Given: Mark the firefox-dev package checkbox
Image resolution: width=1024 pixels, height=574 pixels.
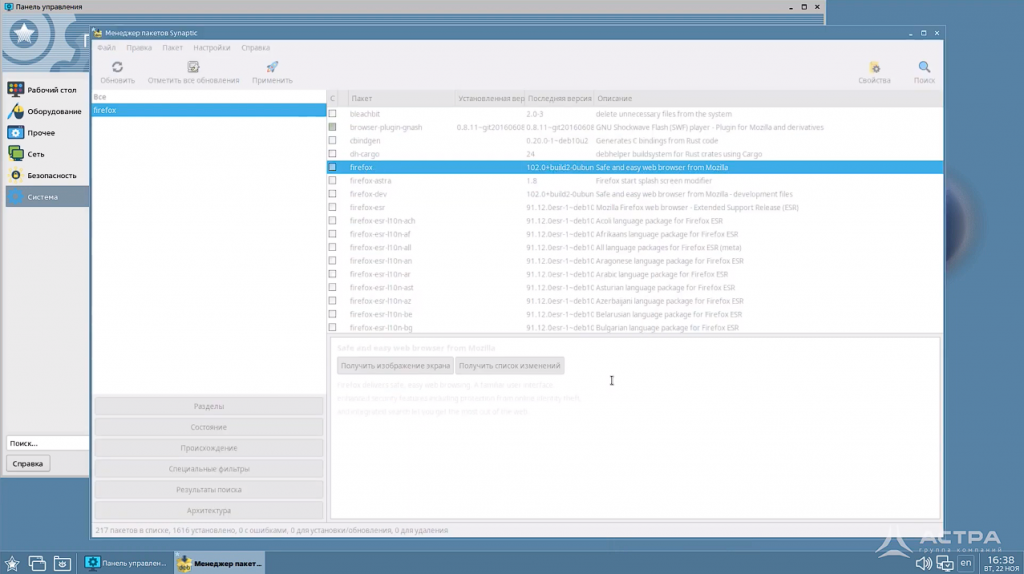Looking at the screenshot, I should pos(332,194).
